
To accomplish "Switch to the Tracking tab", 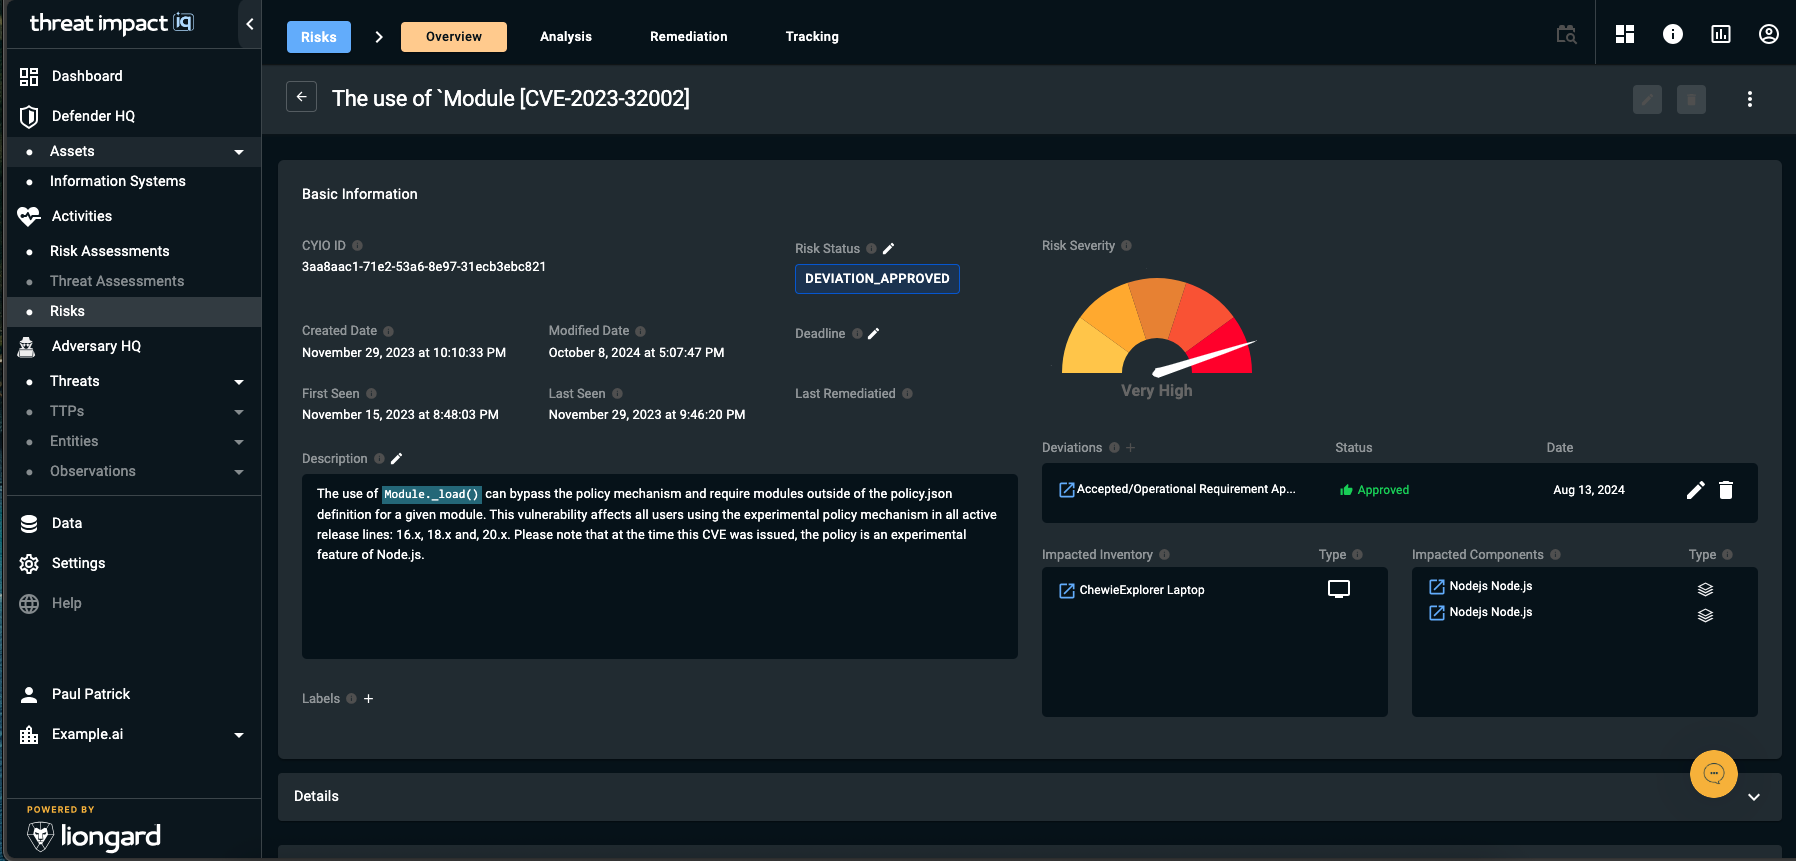I will click(x=812, y=37).
